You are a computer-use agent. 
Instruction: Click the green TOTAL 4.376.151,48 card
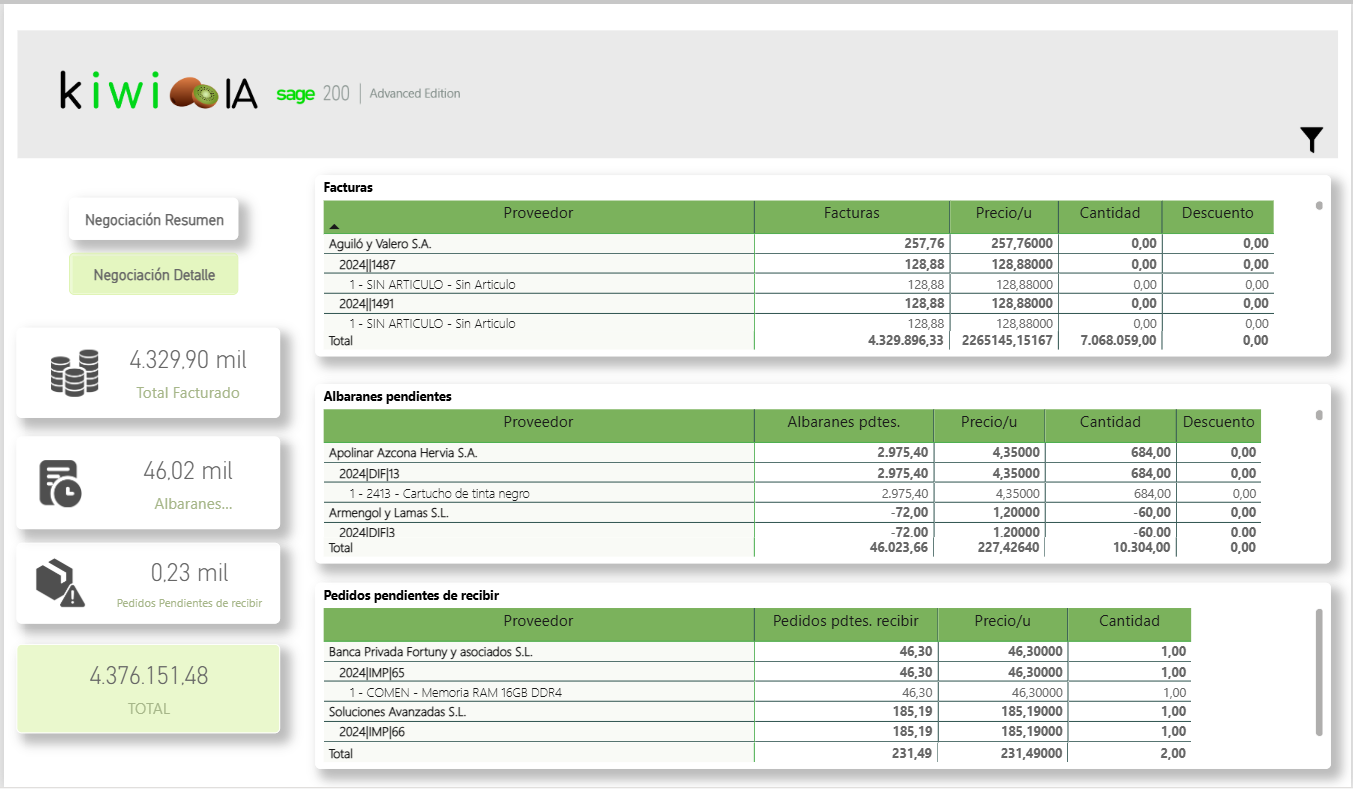pyautogui.click(x=148, y=689)
